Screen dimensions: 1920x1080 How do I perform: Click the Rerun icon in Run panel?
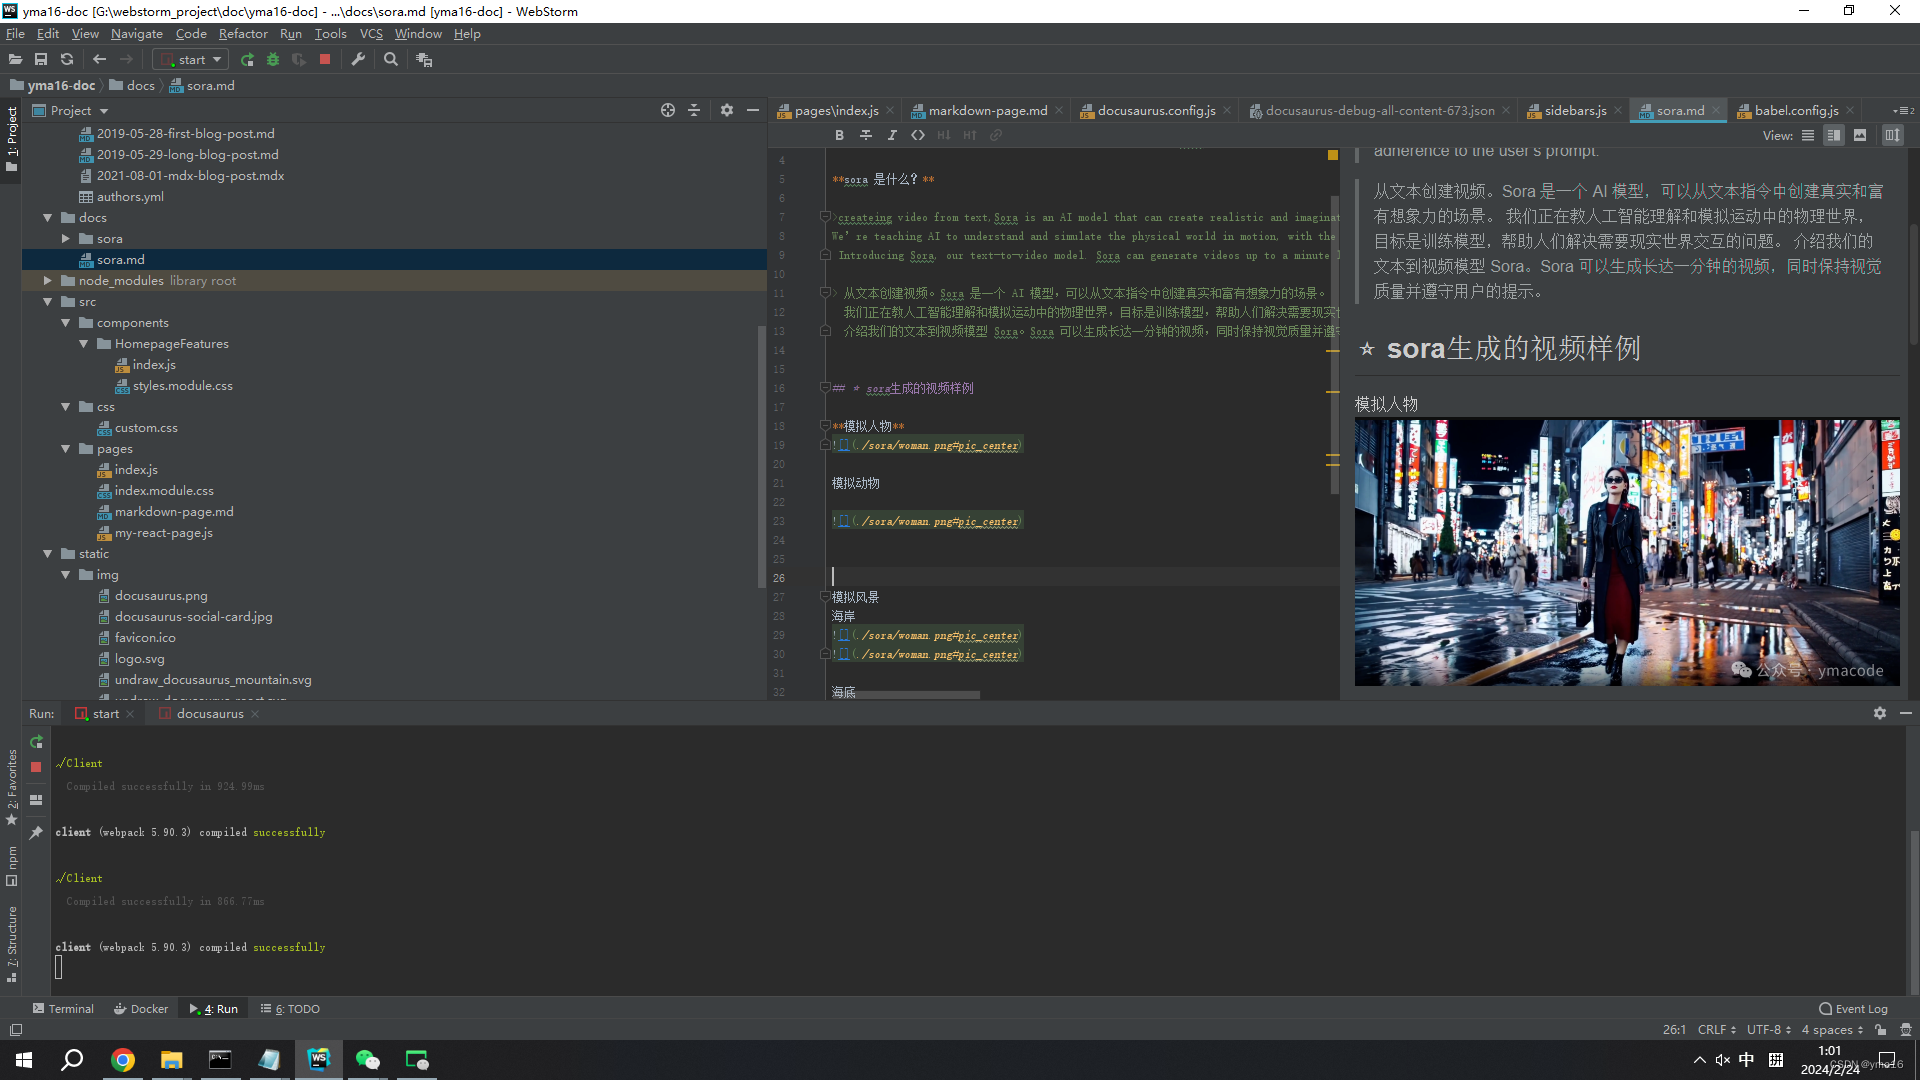point(36,742)
